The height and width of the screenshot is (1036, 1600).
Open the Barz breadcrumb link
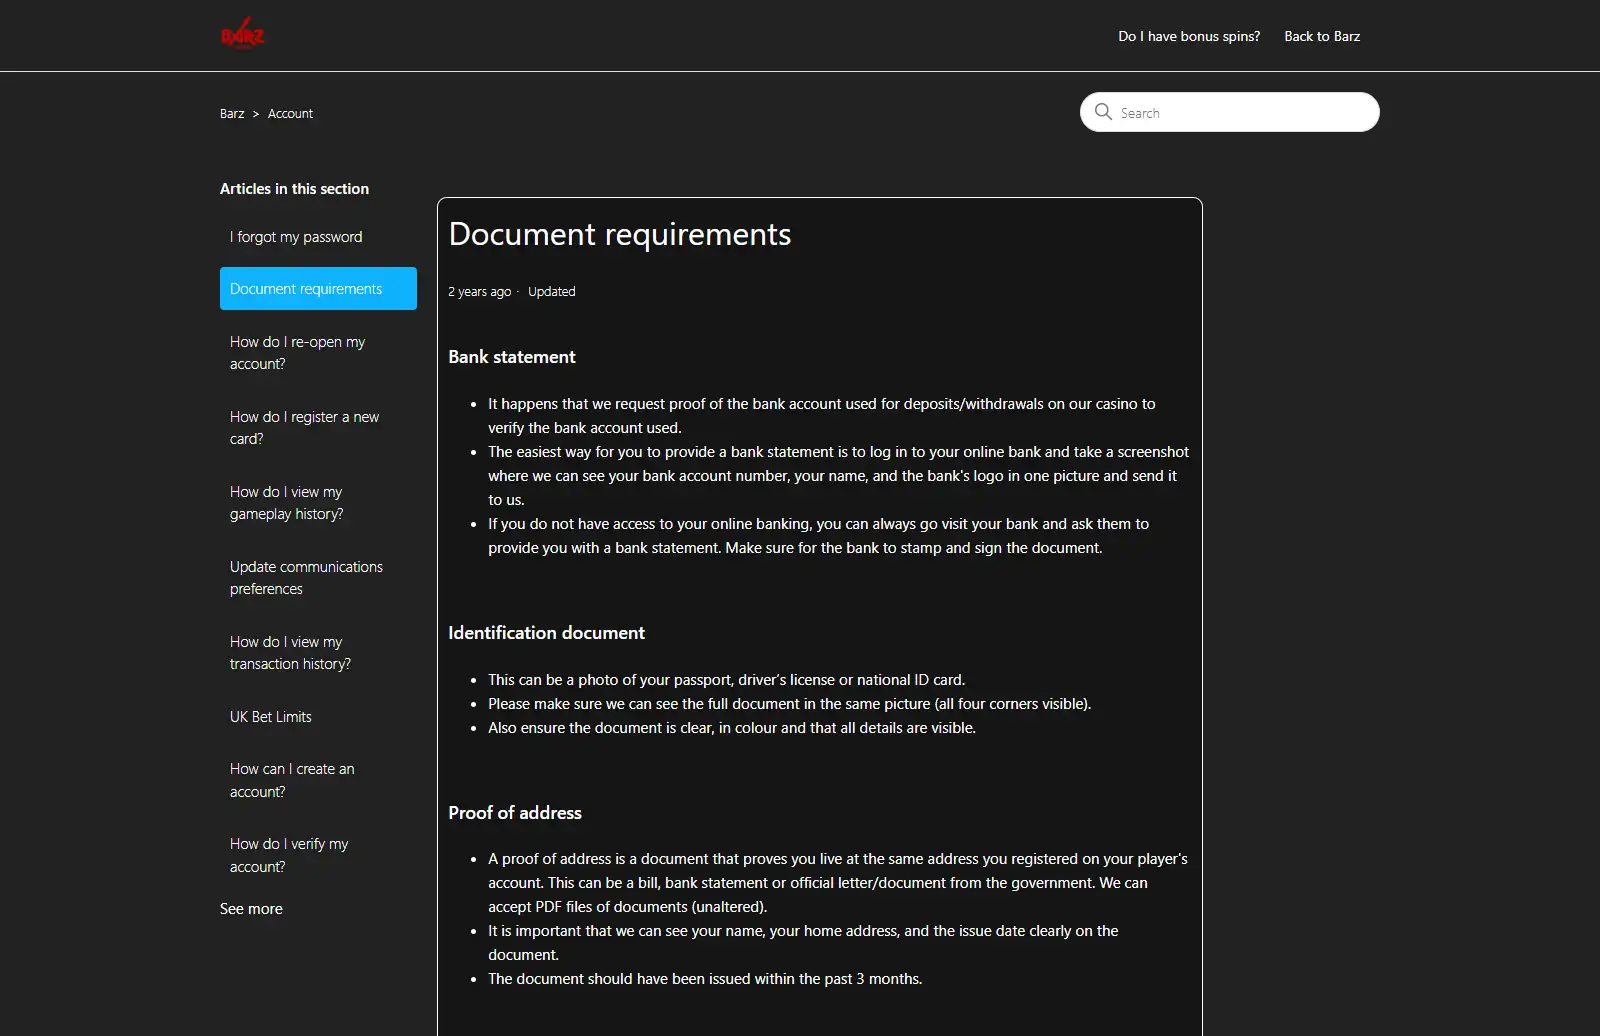click(232, 113)
